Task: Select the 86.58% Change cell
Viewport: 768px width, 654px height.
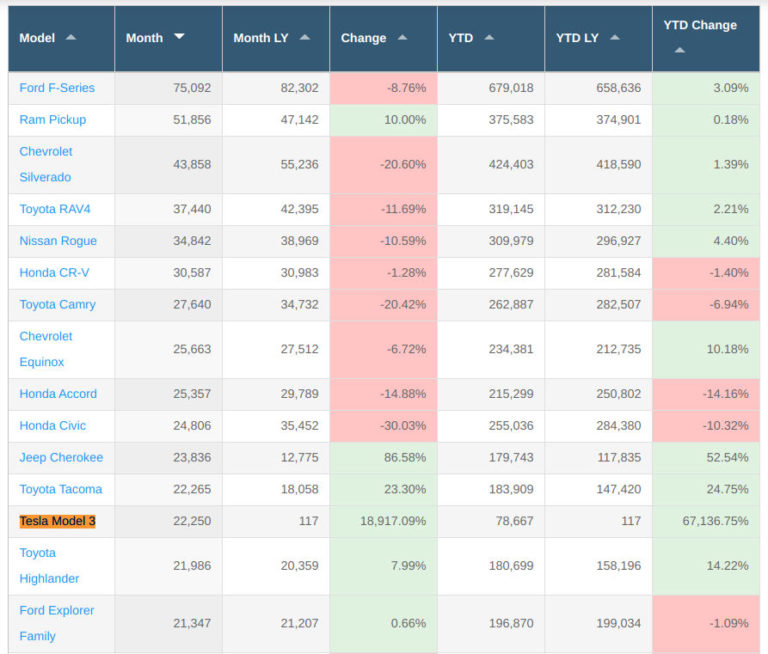Action: pyautogui.click(x=384, y=458)
